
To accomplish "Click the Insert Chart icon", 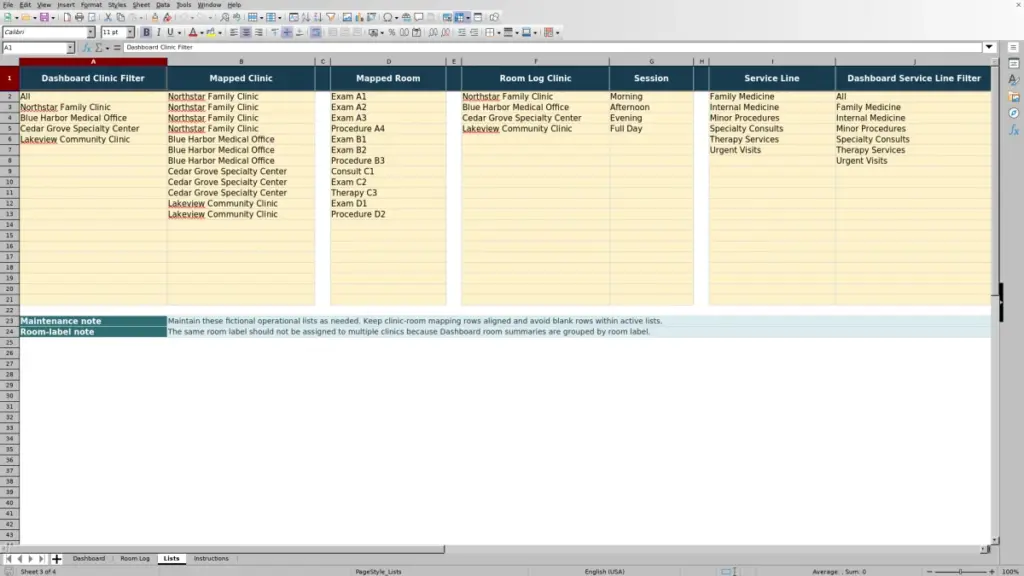I will 359,18.
